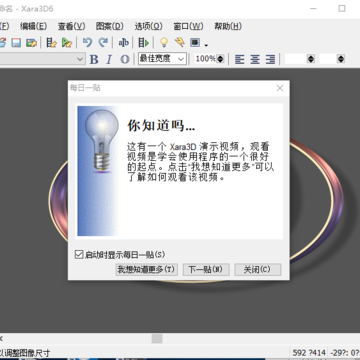
Task: Toggle Italic text formatting
Action: [109, 59]
